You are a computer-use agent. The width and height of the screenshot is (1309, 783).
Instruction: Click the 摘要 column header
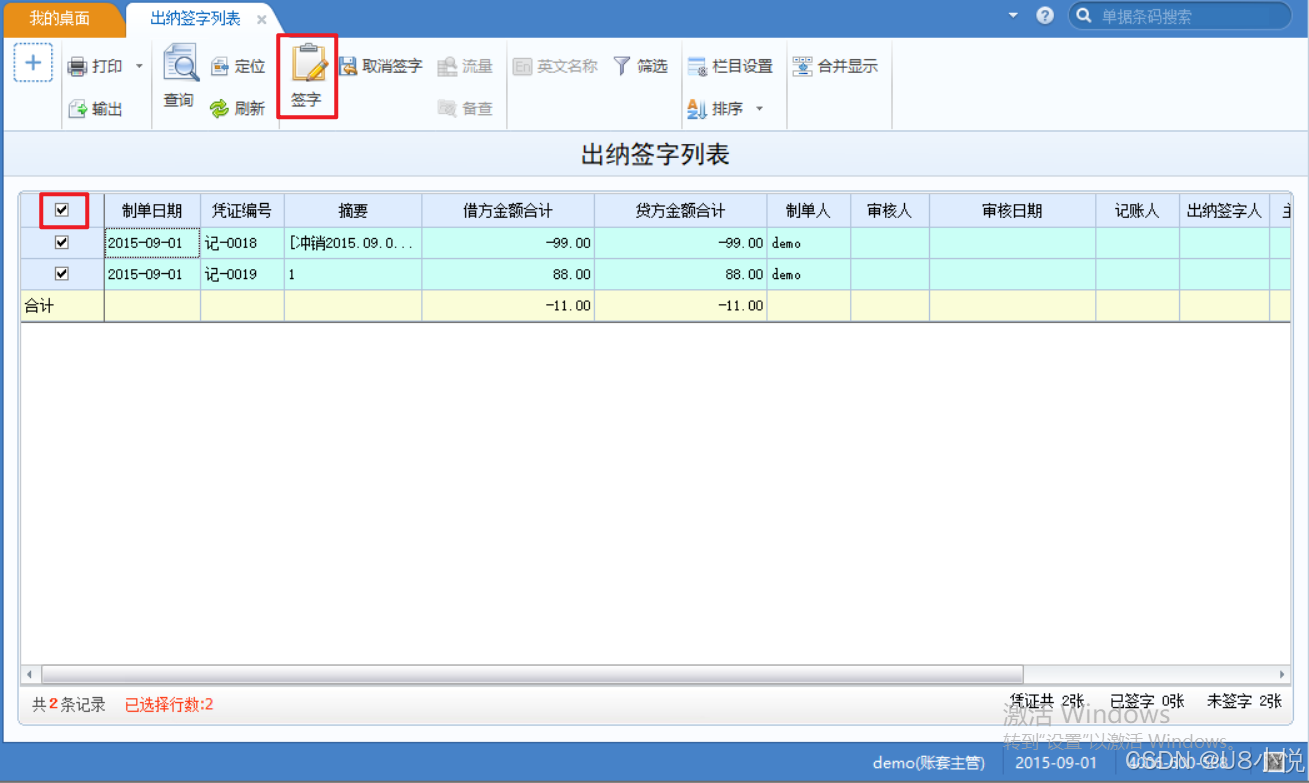click(x=353, y=210)
